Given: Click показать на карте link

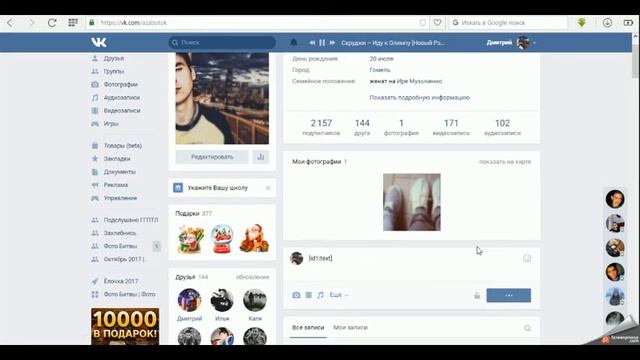Looking at the screenshot, I should coord(505,162).
